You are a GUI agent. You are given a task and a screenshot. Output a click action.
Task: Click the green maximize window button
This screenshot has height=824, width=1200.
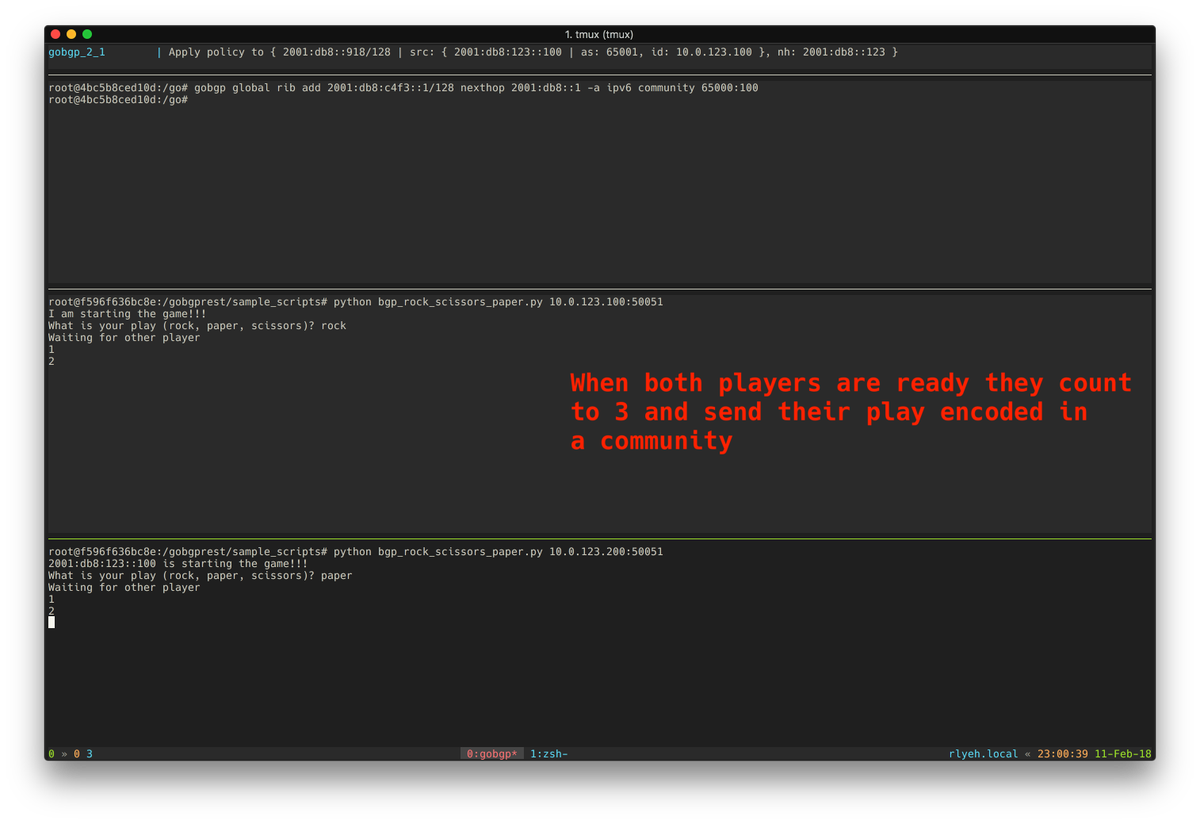87,34
